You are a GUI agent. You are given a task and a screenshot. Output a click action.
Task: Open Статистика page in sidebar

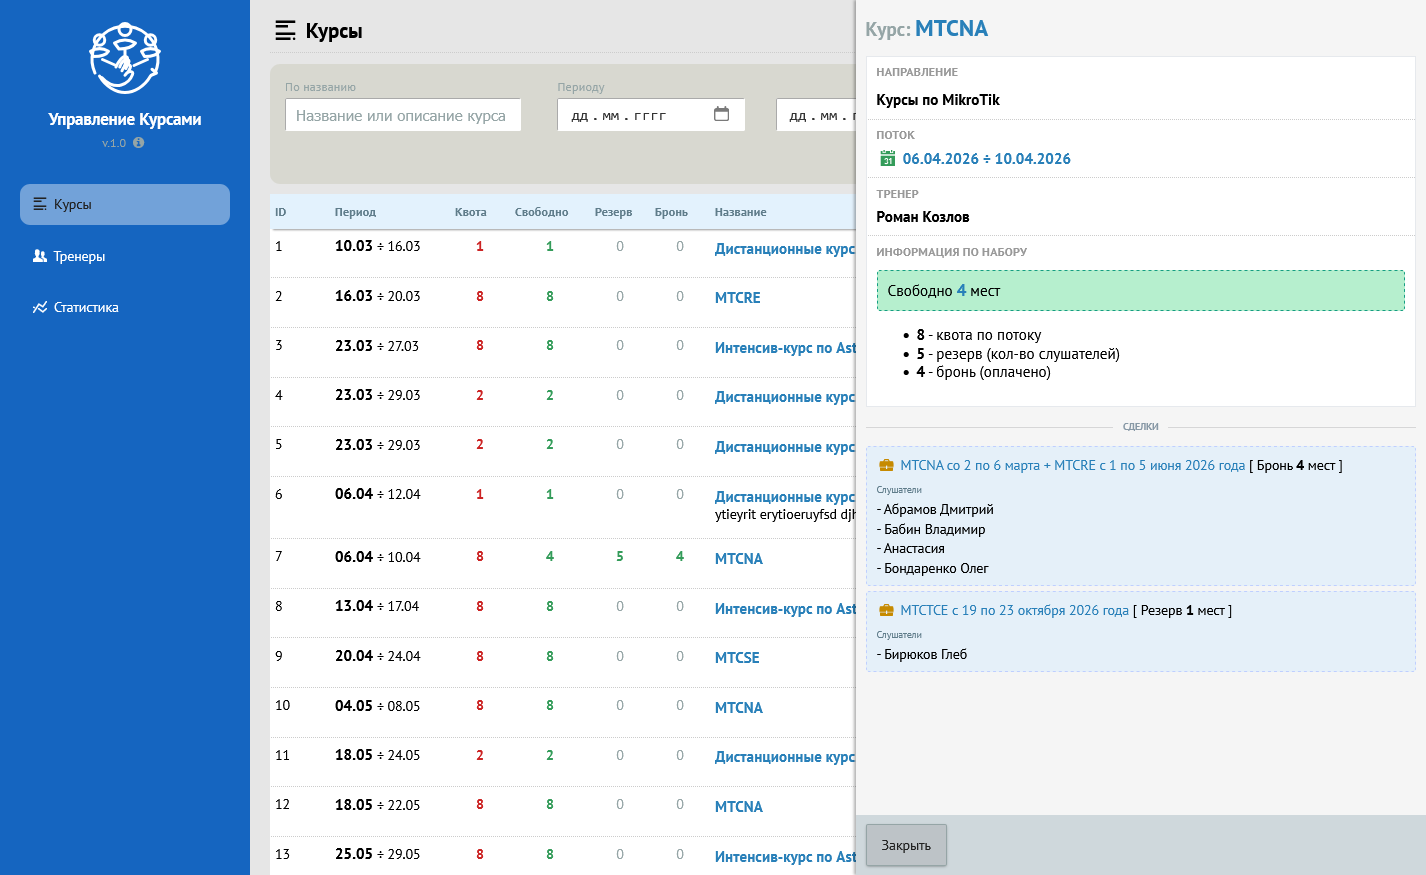coord(85,308)
